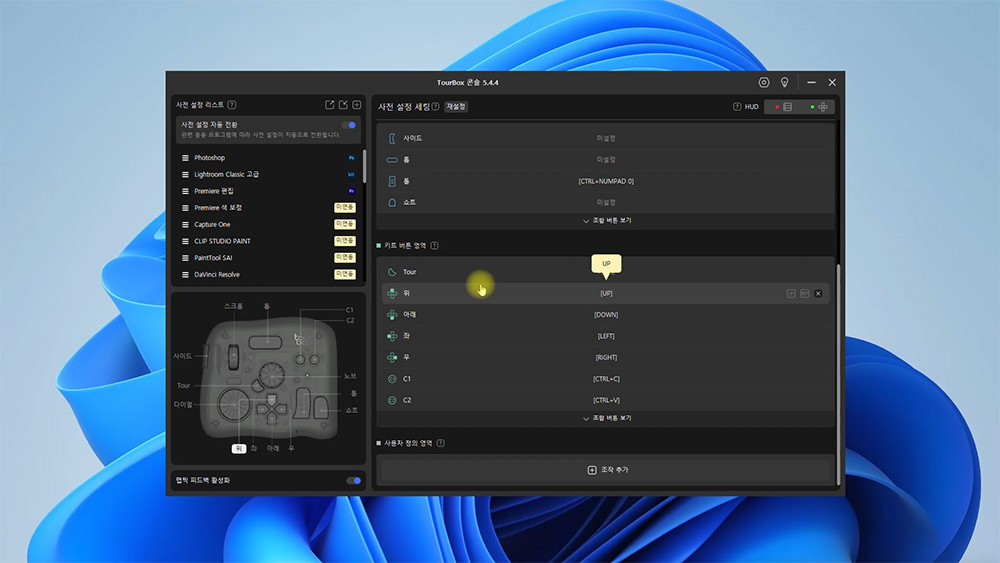Click the [DOWN] binding value
The width and height of the screenshot is (1000, 563).
coord(606,315)
